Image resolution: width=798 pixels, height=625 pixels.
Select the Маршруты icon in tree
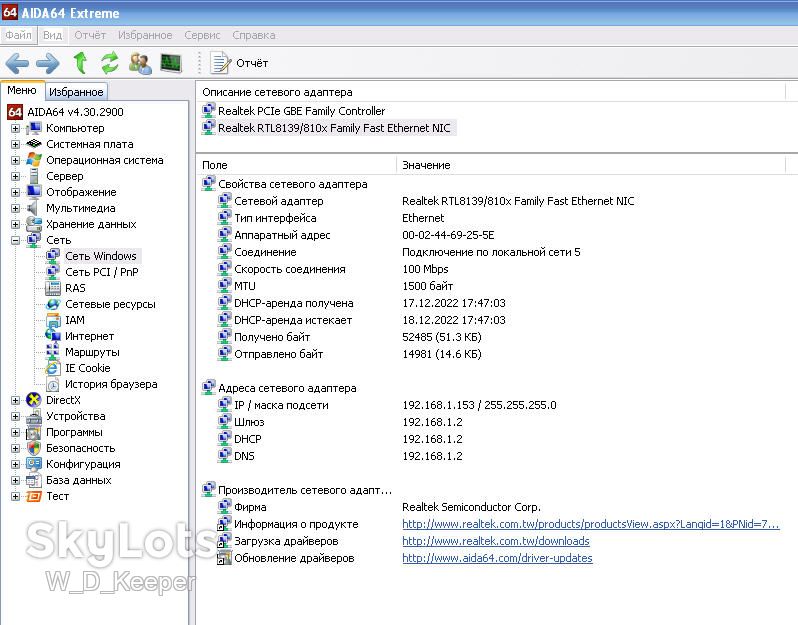[53, 352]
